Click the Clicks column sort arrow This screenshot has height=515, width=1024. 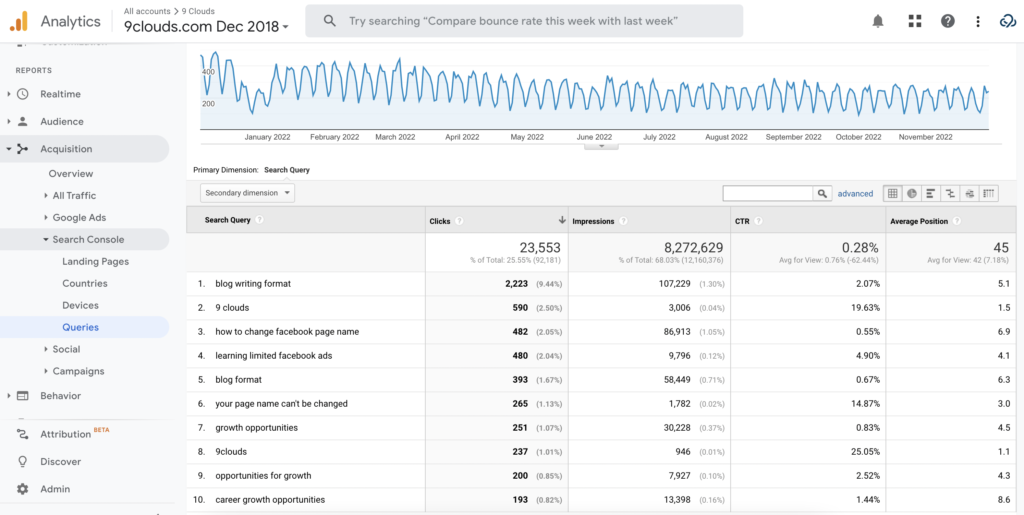[562, 221]
